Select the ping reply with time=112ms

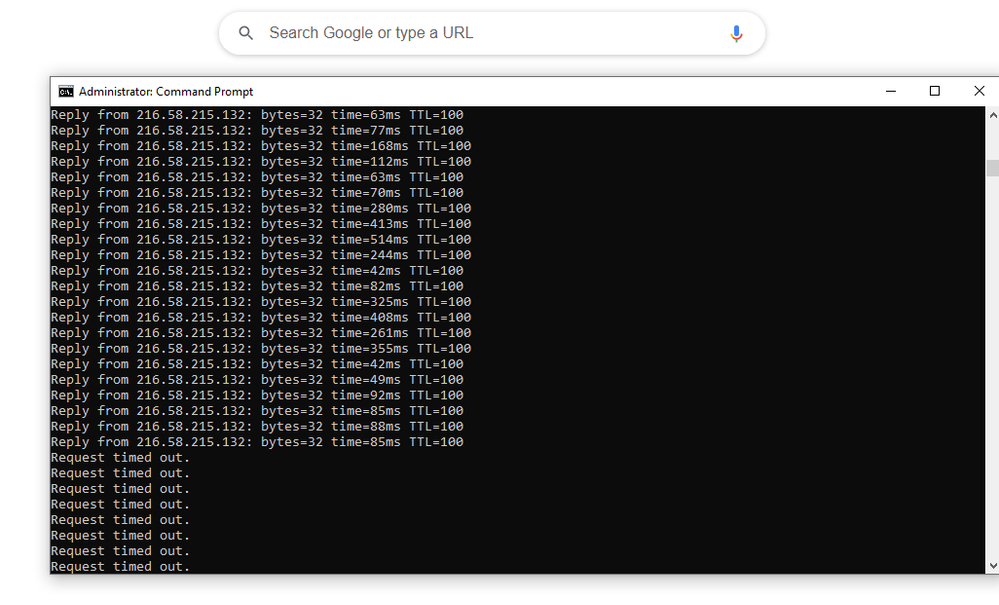click(260, 162)
